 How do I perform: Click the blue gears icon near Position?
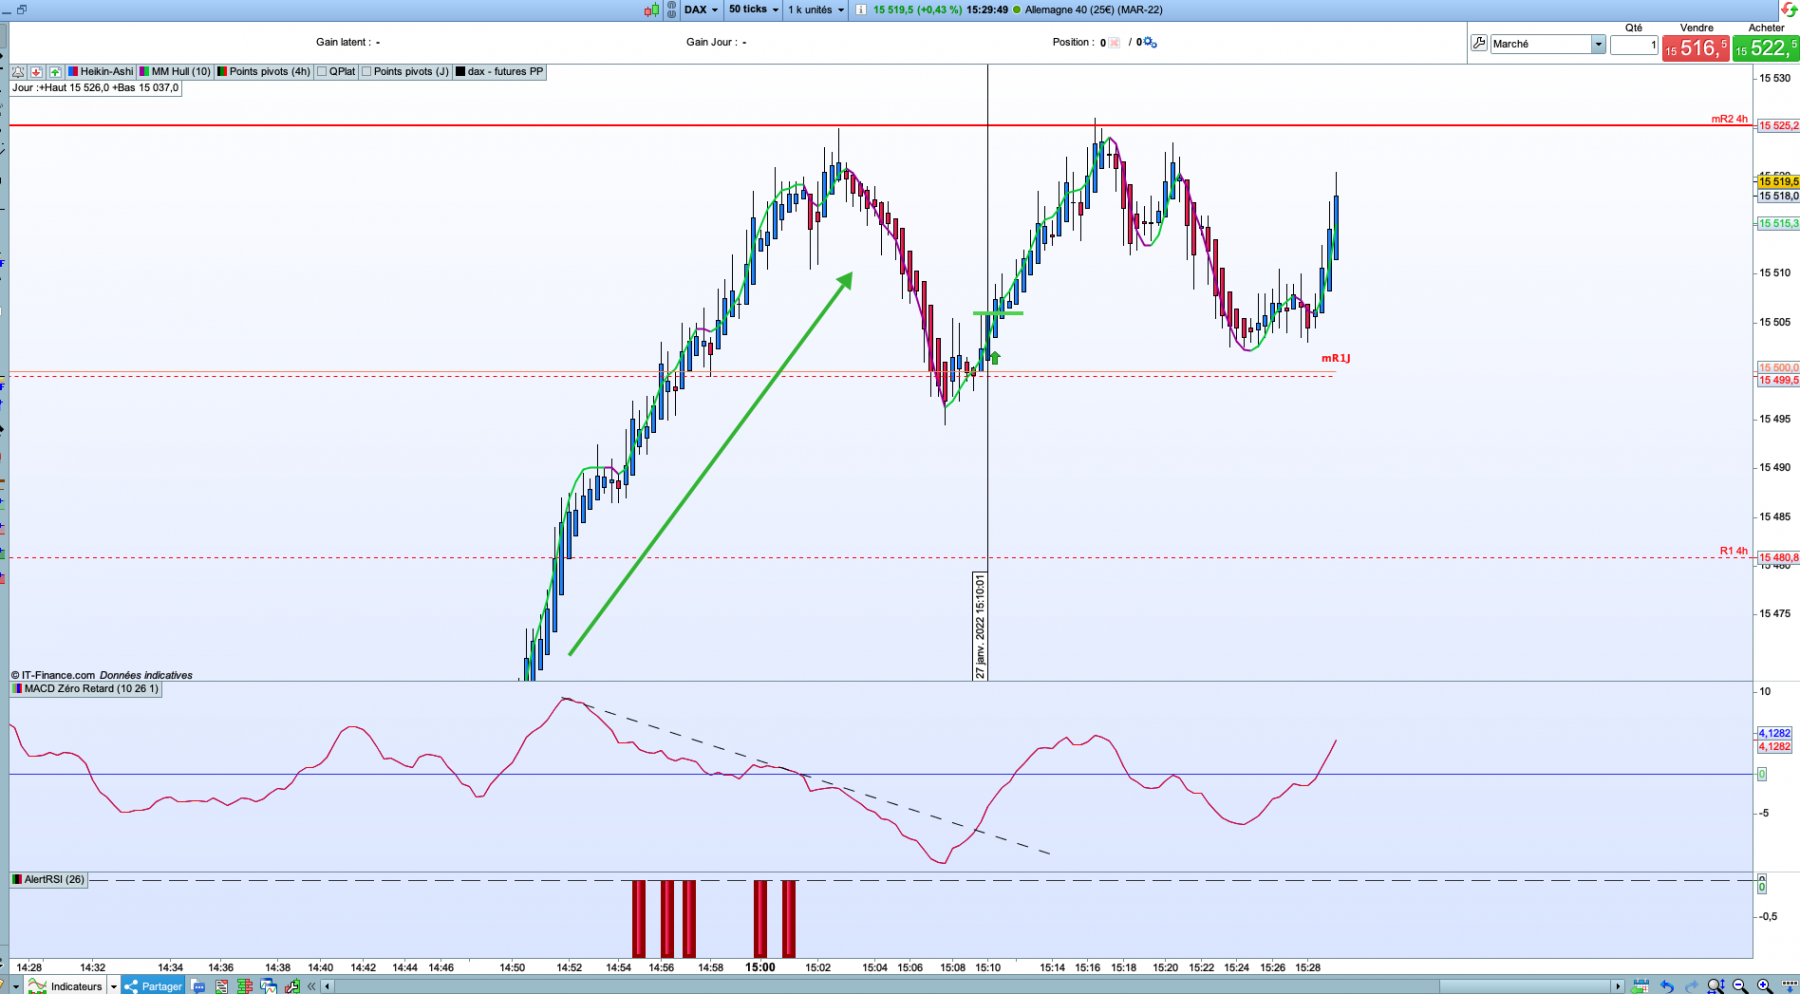click(x=1150, y=42)
